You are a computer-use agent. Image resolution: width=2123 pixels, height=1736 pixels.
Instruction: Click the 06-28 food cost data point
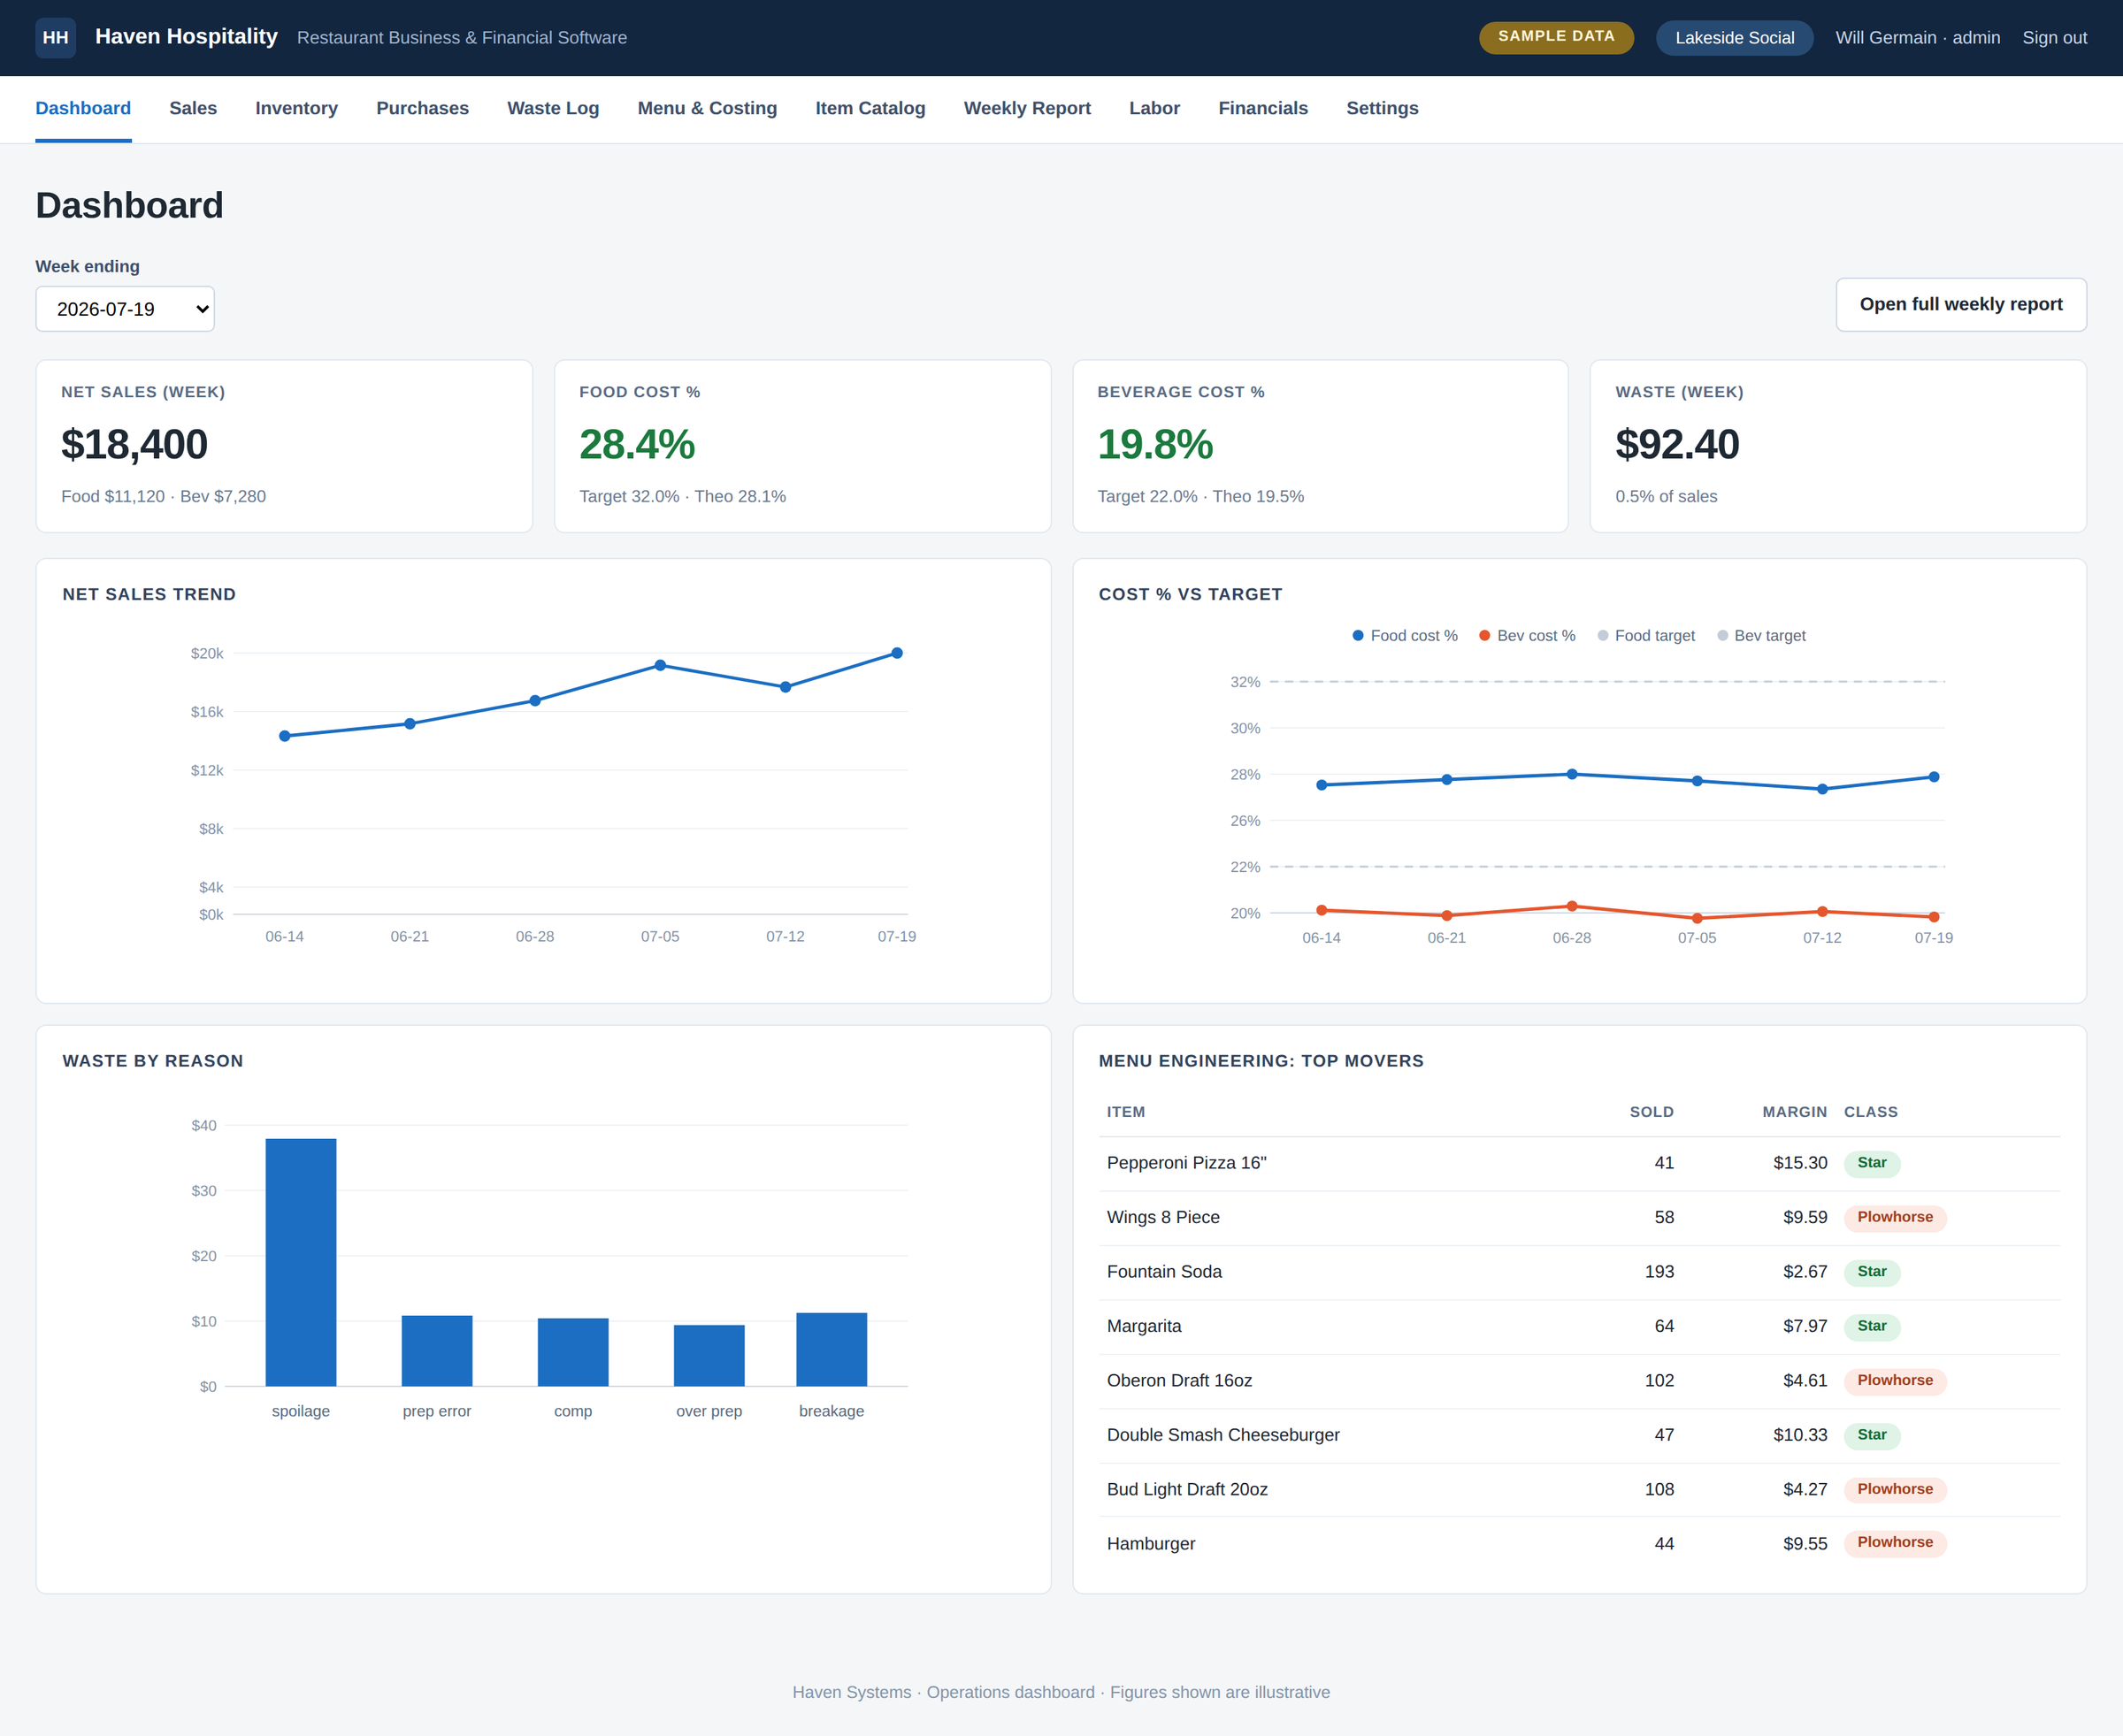click(1572, 774)
